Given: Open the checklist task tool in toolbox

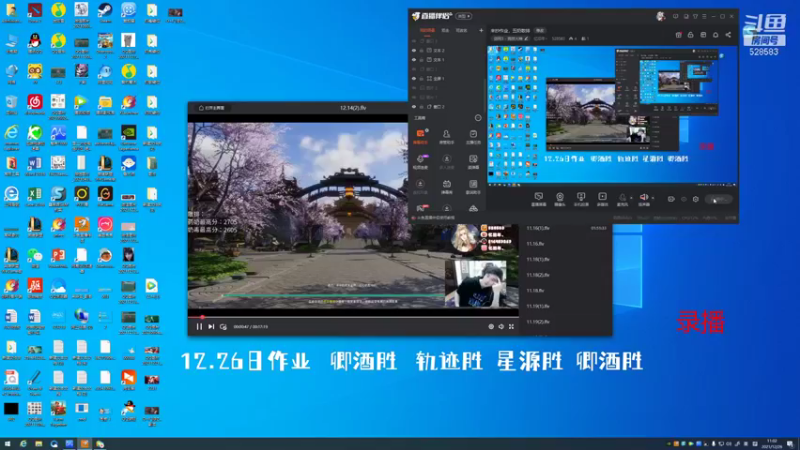Looking at the screenshot, I should click(473, 137).
